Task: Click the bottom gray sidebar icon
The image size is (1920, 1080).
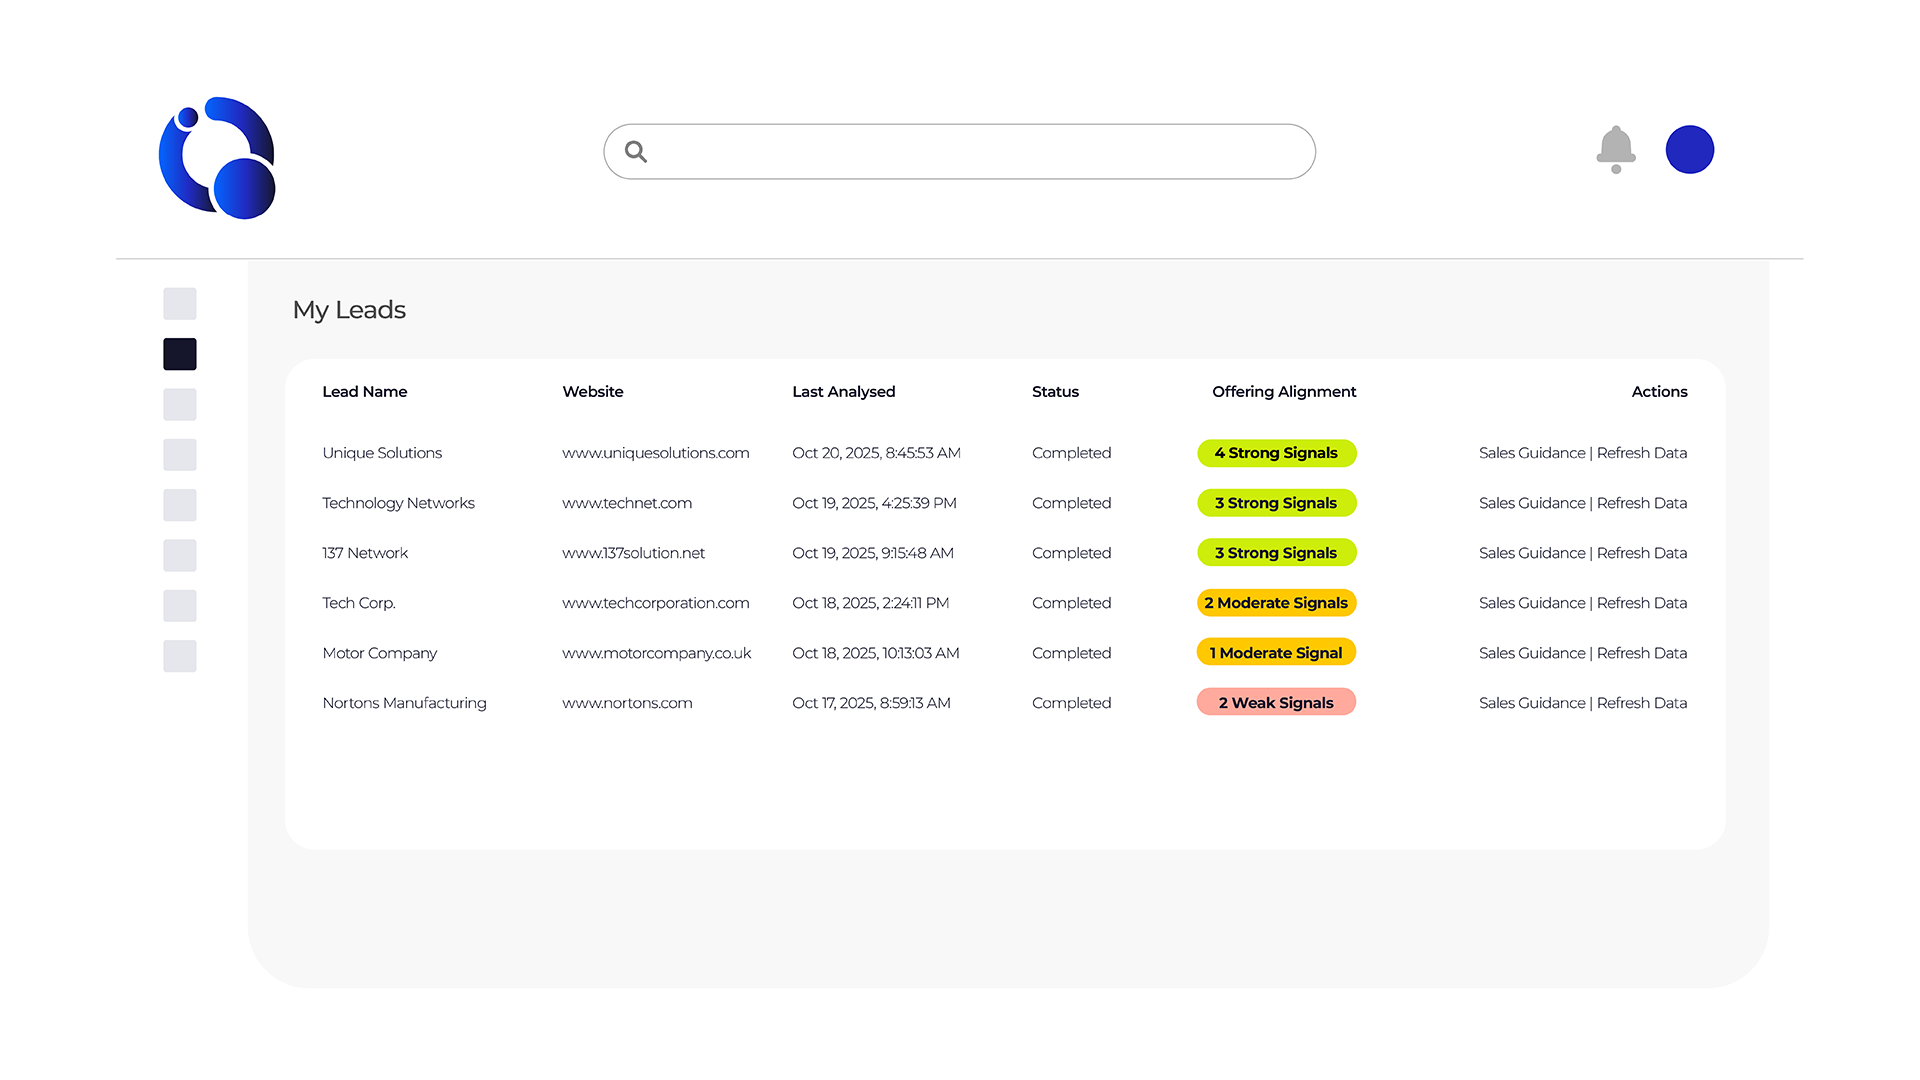Action: pyautogui.click(x=180, y=656)
